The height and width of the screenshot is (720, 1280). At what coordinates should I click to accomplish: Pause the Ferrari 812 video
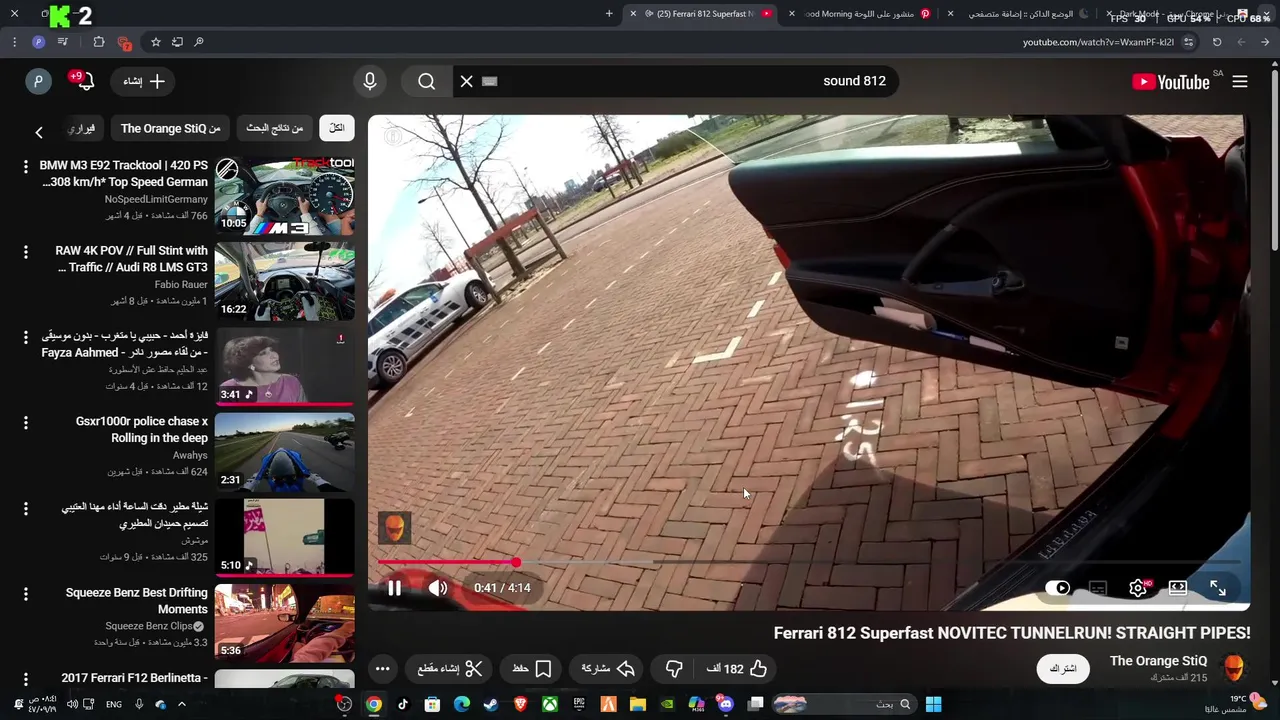[394, 588]
